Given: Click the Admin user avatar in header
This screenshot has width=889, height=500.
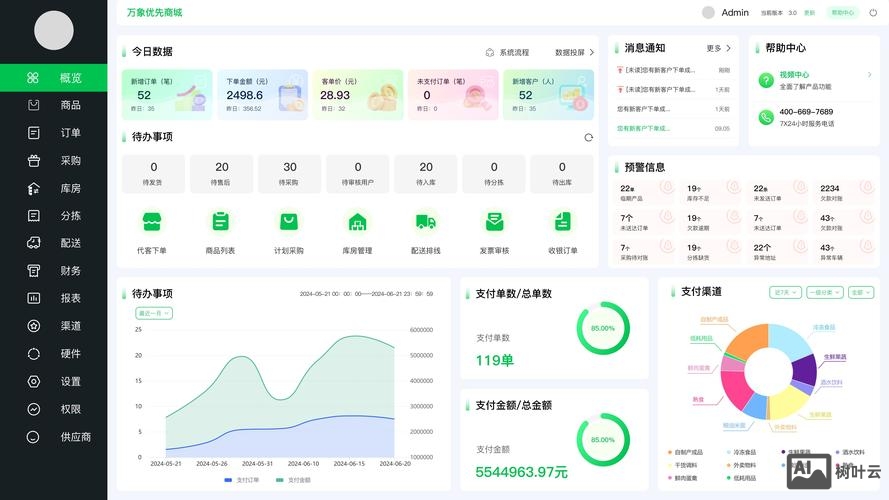Looking at the screenshot, I should (708, 12).
